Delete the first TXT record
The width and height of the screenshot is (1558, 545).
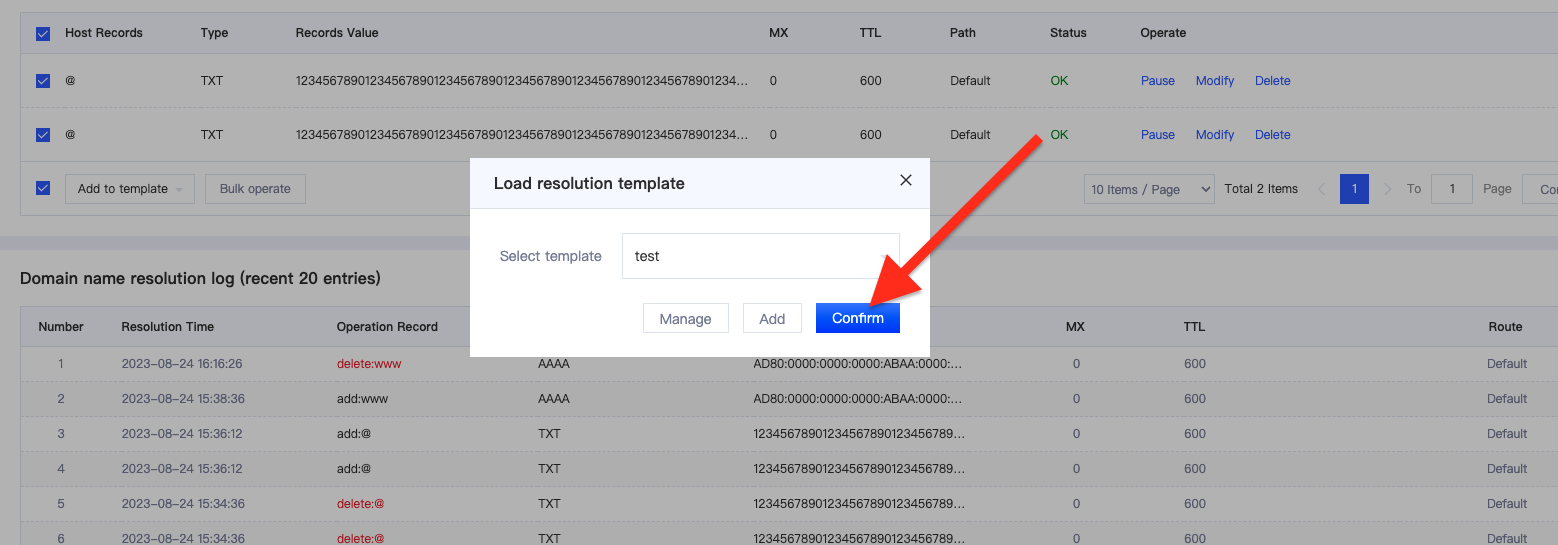[x=1272, y=81]
